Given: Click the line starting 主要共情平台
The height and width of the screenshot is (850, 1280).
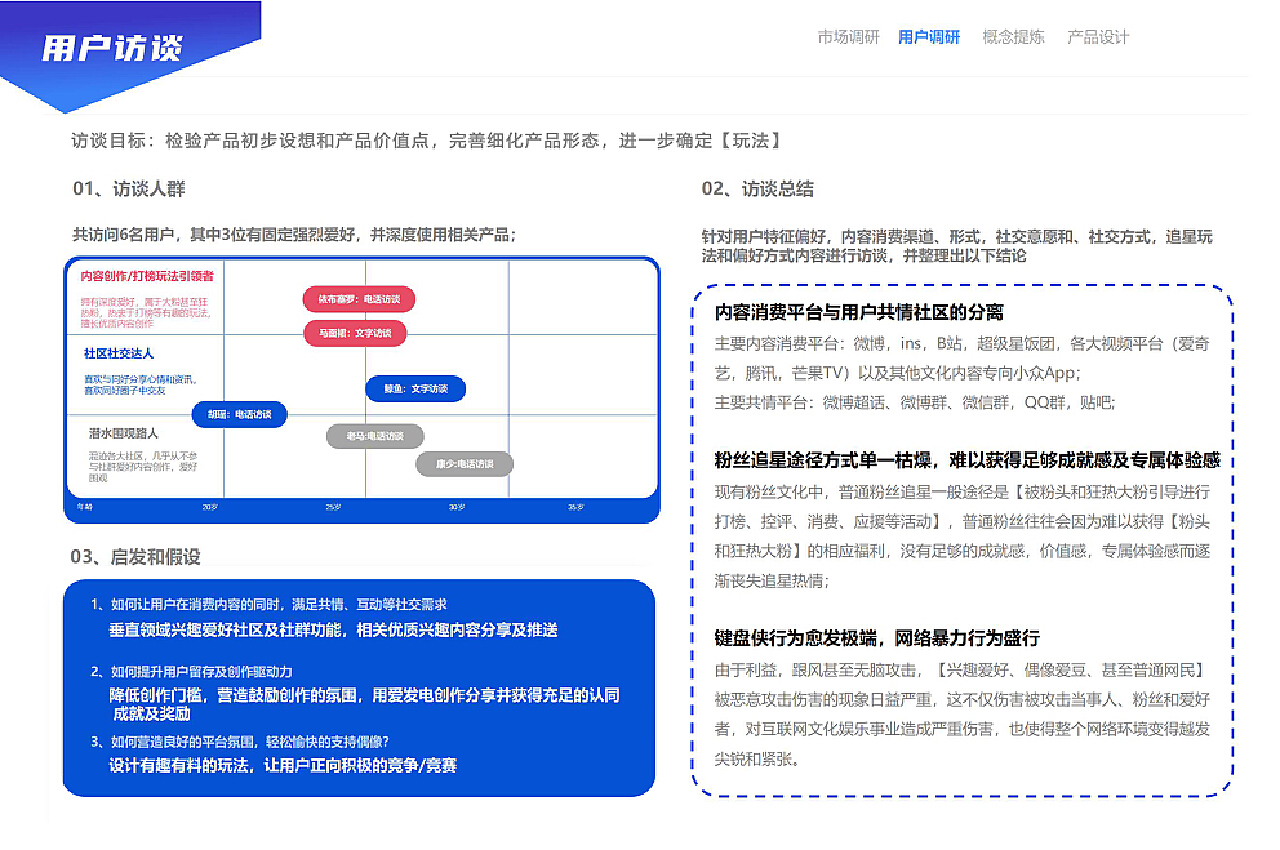Looking at the screenshot, I should [914, 402].
